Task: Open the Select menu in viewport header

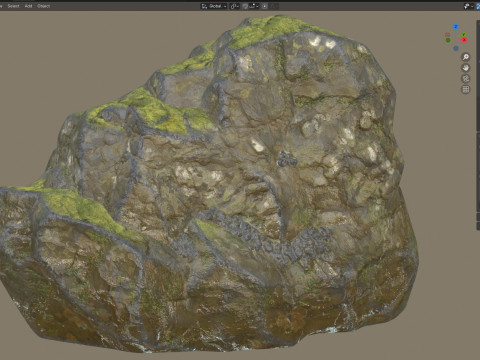Action: [x=13, y=6]
